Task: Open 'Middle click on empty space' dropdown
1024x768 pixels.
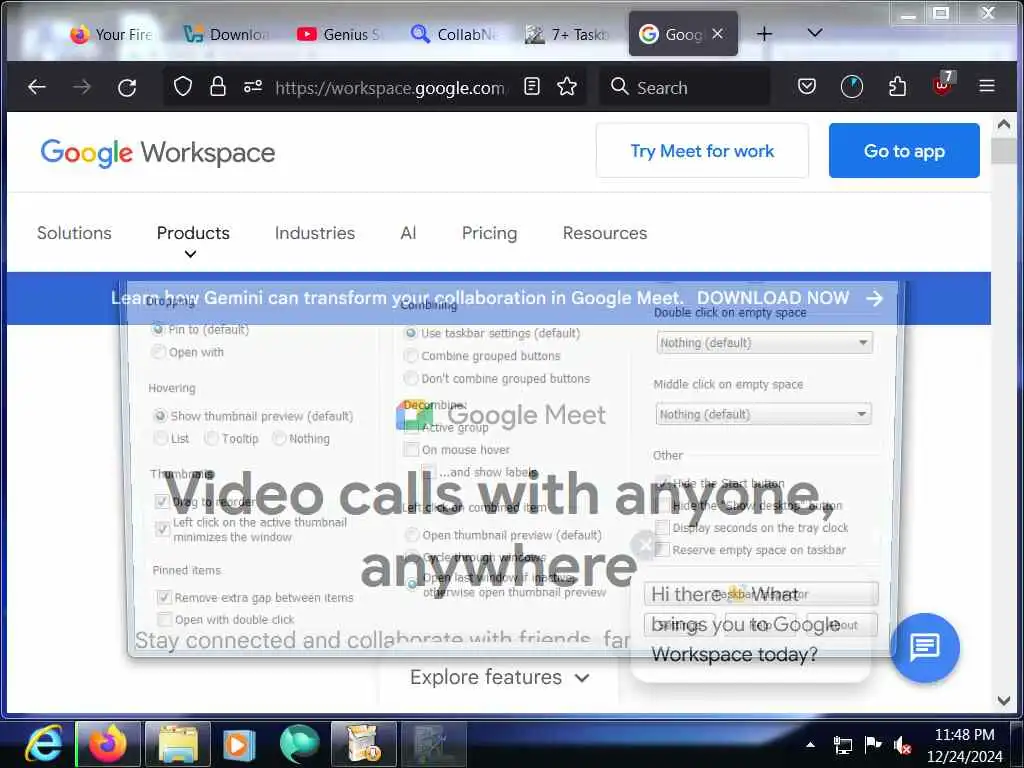Action: click(763, 414)
